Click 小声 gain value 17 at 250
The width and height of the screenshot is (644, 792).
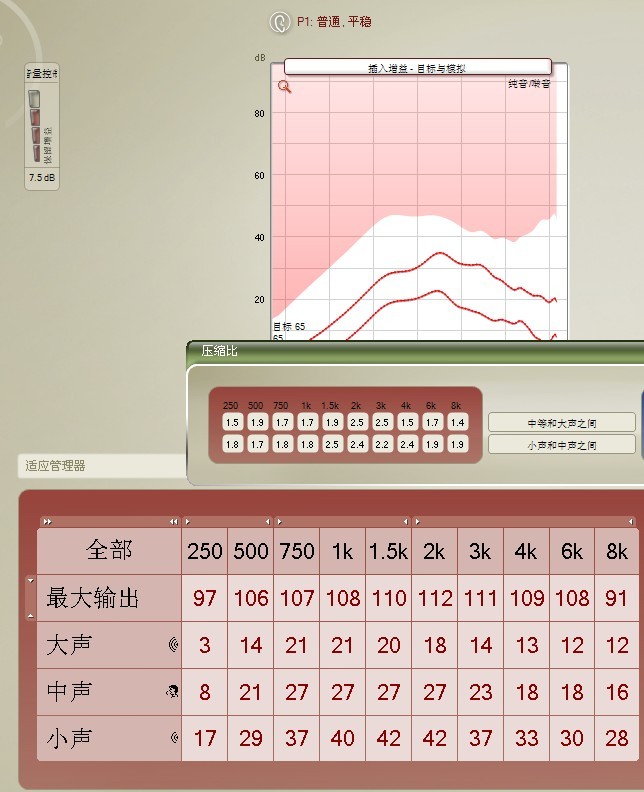click(x=205, y=738)
